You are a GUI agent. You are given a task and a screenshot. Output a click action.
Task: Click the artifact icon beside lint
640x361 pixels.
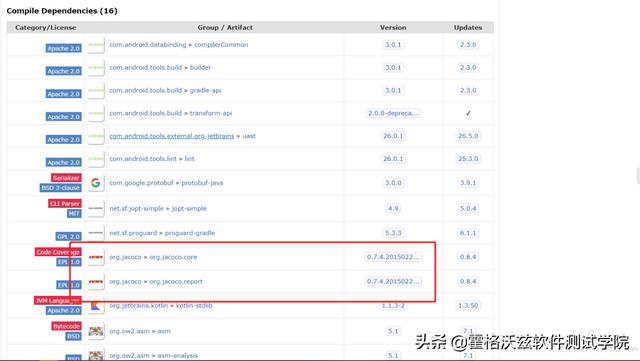coord(96,159)
